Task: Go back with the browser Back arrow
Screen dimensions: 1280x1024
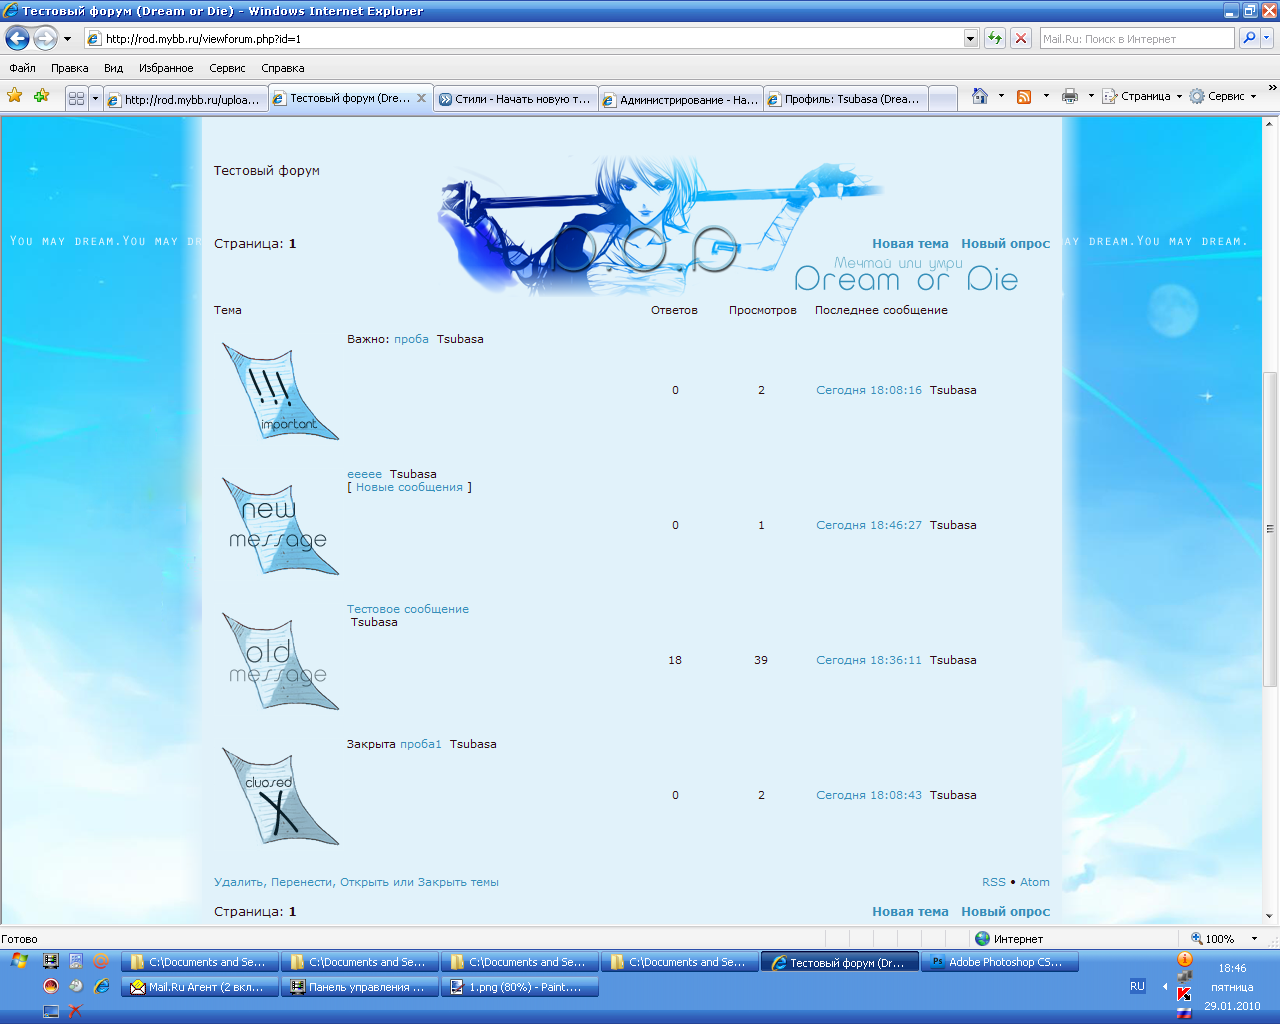Action: 18,38
